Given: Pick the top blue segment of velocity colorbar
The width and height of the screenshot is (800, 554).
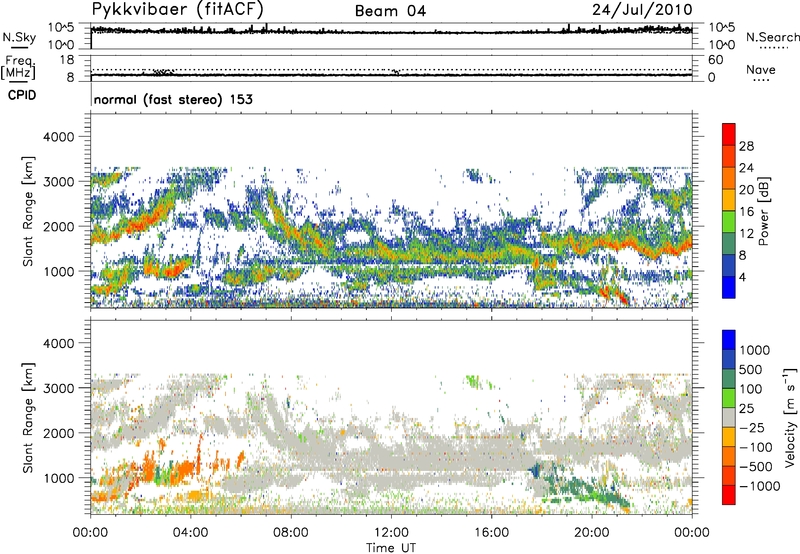Looking at the screenshot, I should tap(729, 340).
